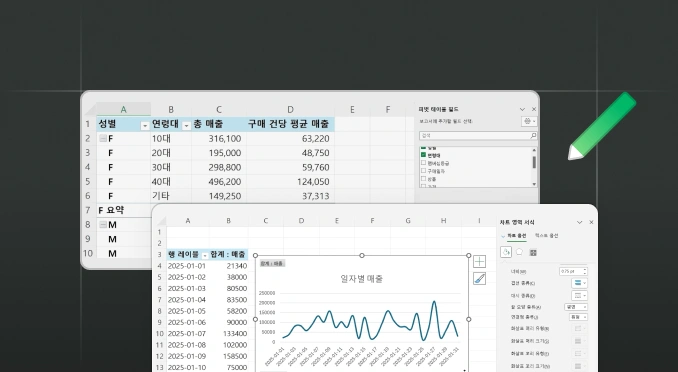
Task: Select the line series in the chart
Action: click(x=370, y=322)
